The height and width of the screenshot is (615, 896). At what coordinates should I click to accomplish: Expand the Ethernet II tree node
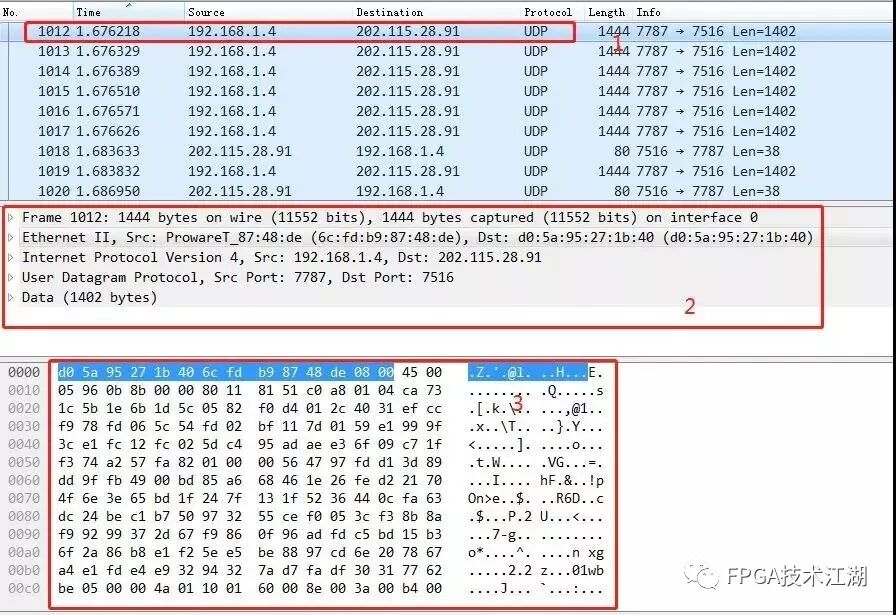(10, 238)
